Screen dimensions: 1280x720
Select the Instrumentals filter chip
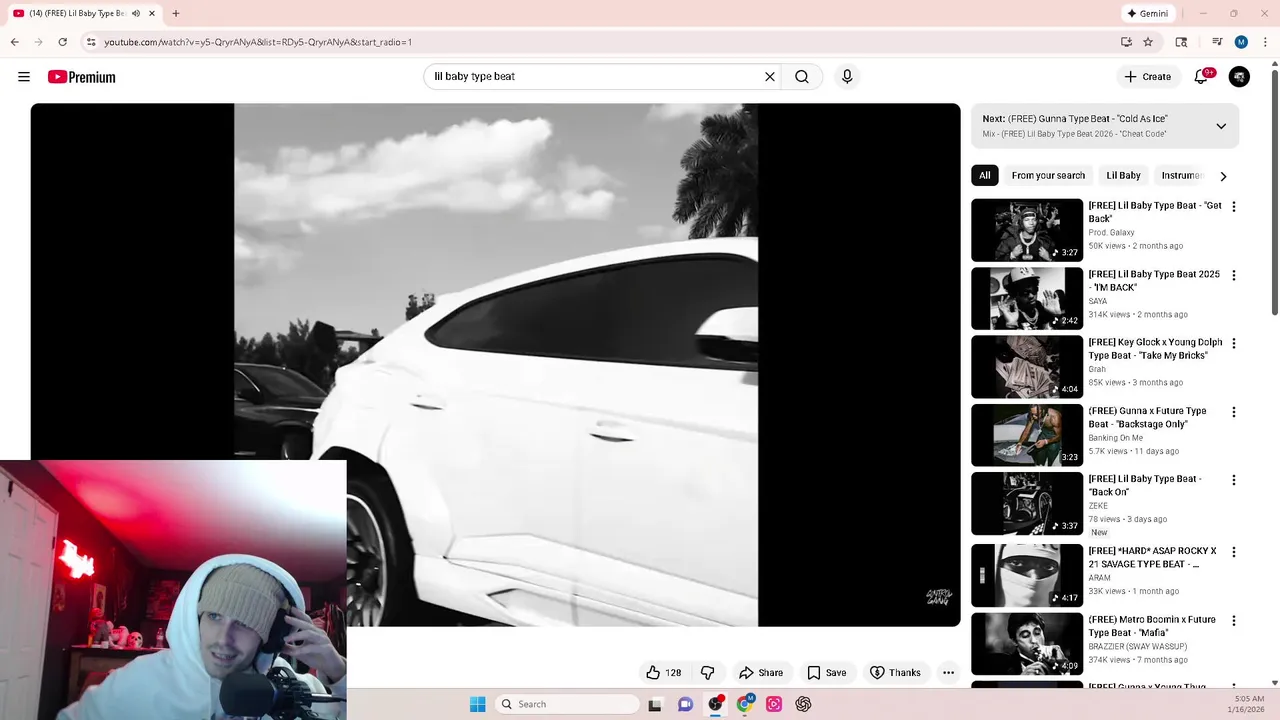tap(1180, 176)
